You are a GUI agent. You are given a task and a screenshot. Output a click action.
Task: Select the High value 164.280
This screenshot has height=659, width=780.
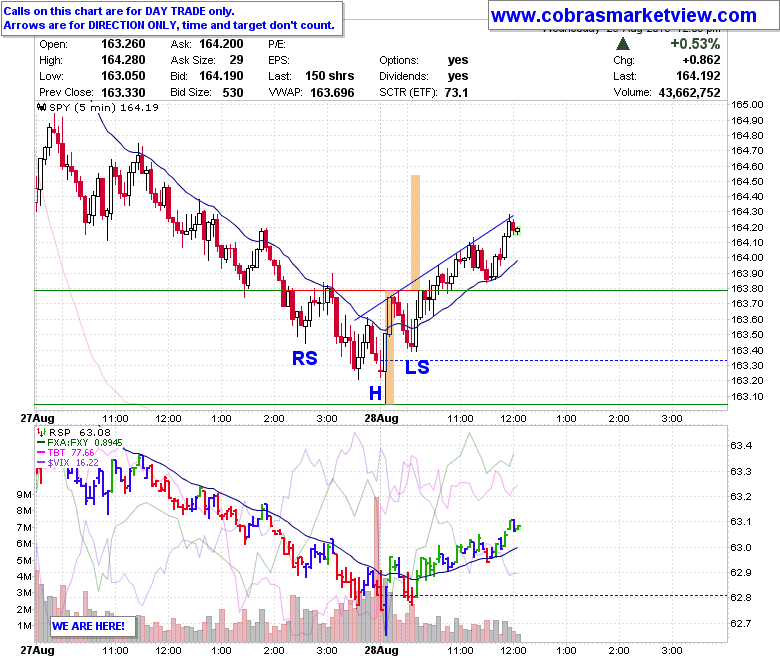123,60
